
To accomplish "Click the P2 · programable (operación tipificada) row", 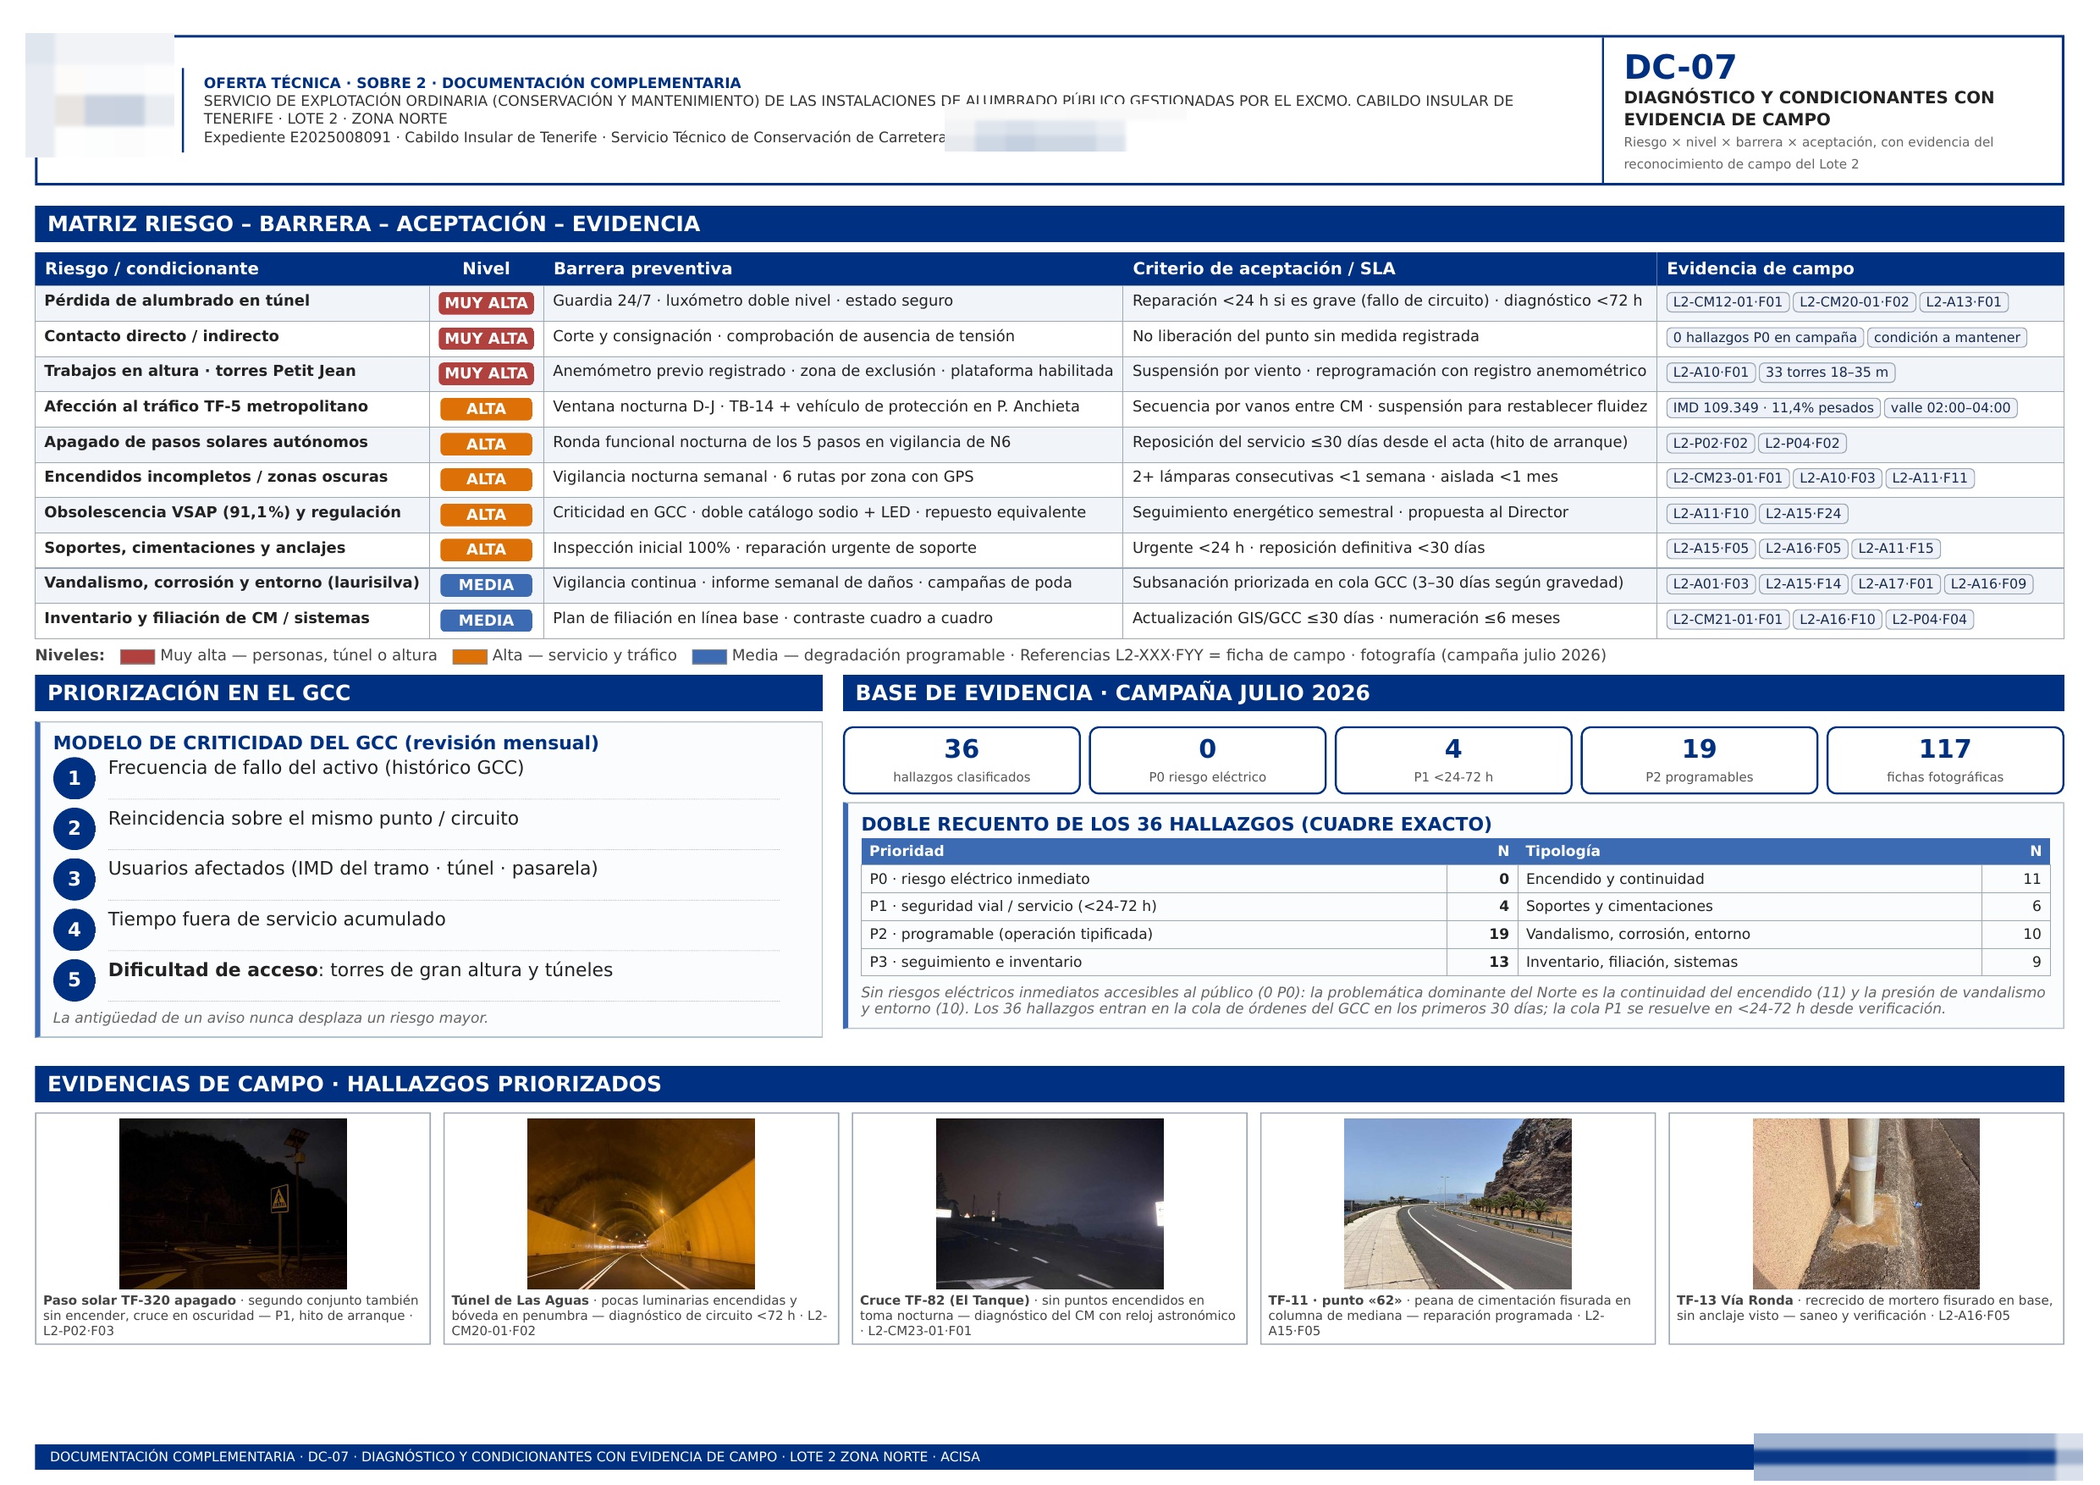I will pos(1188,934).
